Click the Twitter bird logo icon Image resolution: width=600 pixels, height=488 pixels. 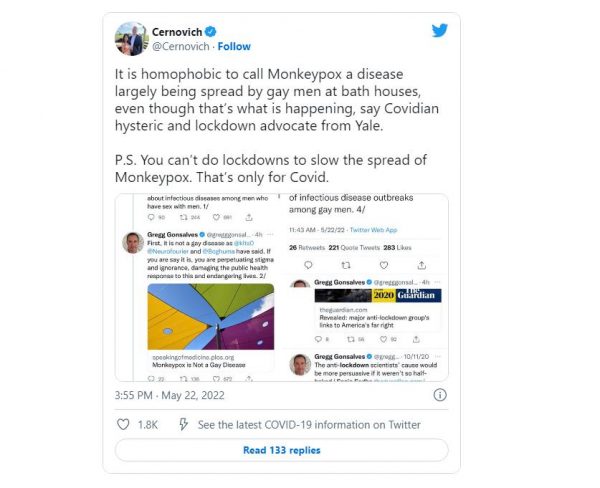click(x=440, y=31)
